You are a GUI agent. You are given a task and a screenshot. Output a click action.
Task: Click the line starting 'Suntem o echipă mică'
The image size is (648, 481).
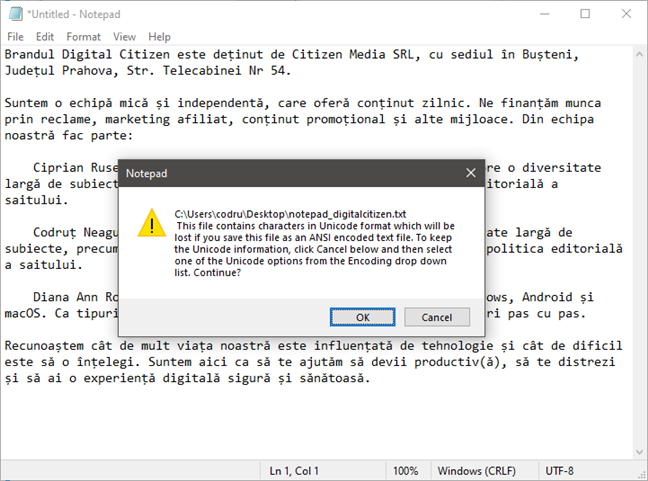pos(303,103)
